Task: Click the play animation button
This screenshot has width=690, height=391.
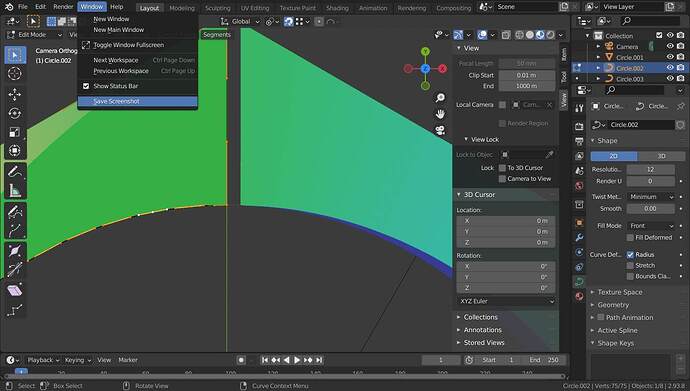Action: [x=297, y=360]
